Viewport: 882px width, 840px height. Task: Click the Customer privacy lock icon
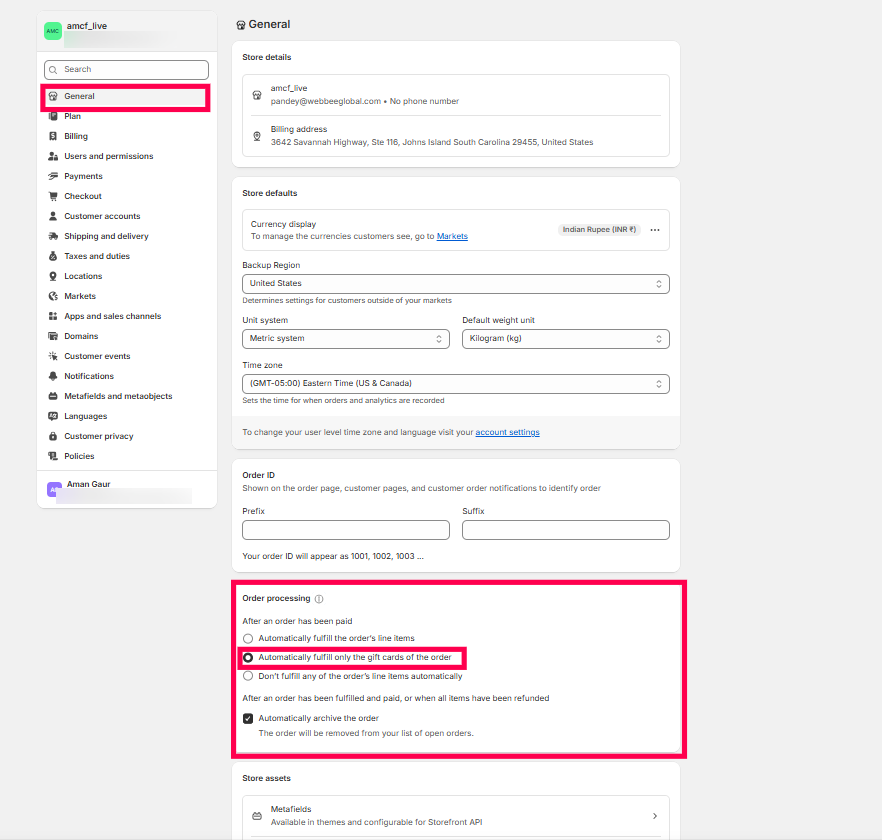pos(54,436)
